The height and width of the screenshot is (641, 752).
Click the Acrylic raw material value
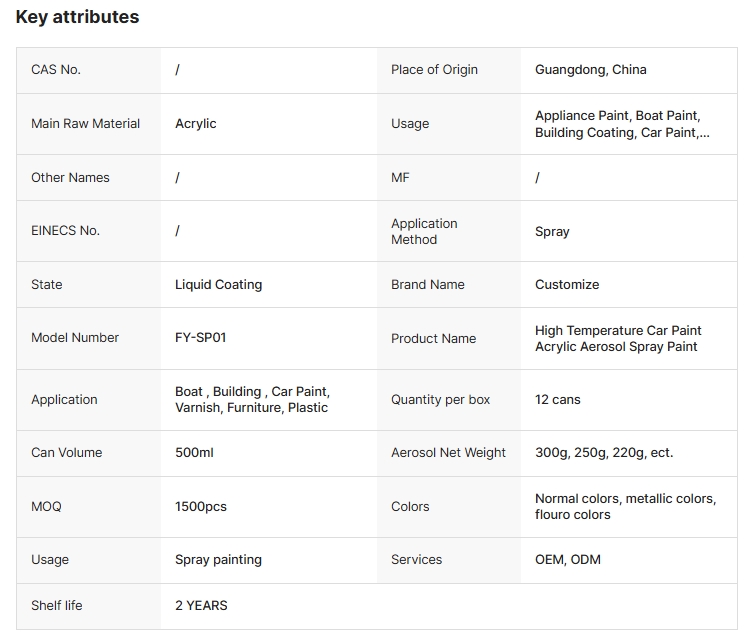pyautogui.click(x=195, y=124)
